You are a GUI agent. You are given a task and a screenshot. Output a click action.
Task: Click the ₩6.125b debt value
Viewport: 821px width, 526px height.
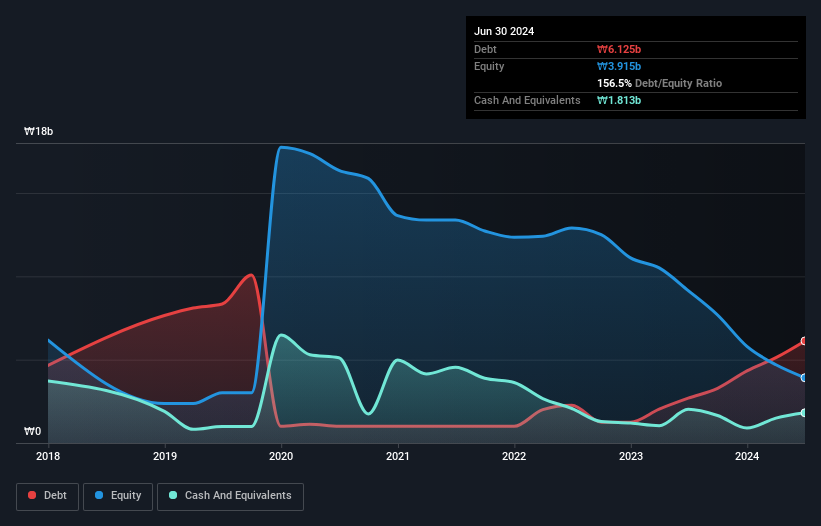click(x=619, y=49)
